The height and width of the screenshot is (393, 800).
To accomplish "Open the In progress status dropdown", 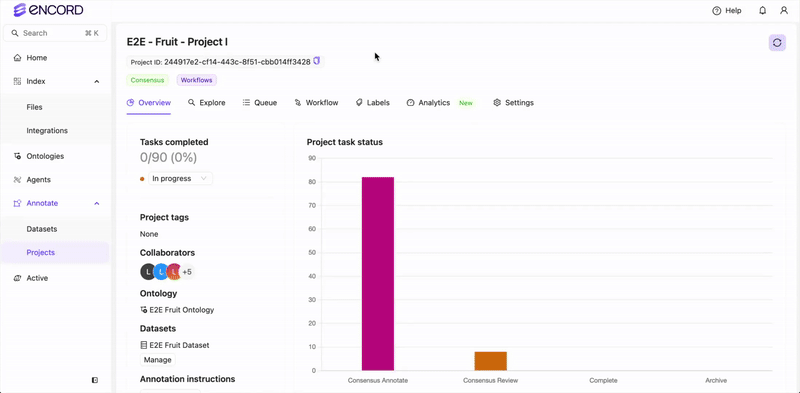I will (x=180, y=179).
